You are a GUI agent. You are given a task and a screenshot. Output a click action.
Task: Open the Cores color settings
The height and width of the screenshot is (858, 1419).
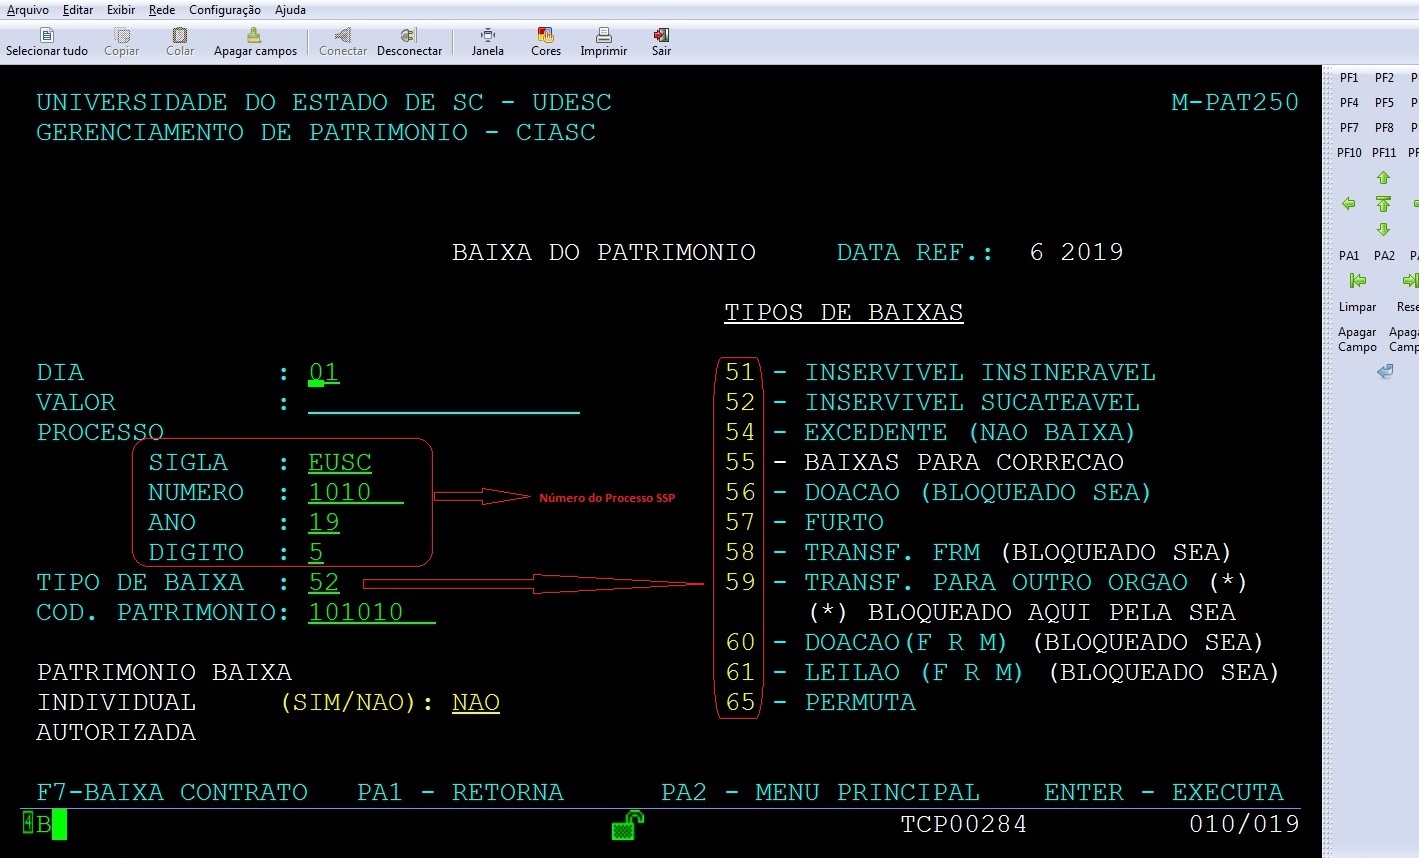point(545,36)
